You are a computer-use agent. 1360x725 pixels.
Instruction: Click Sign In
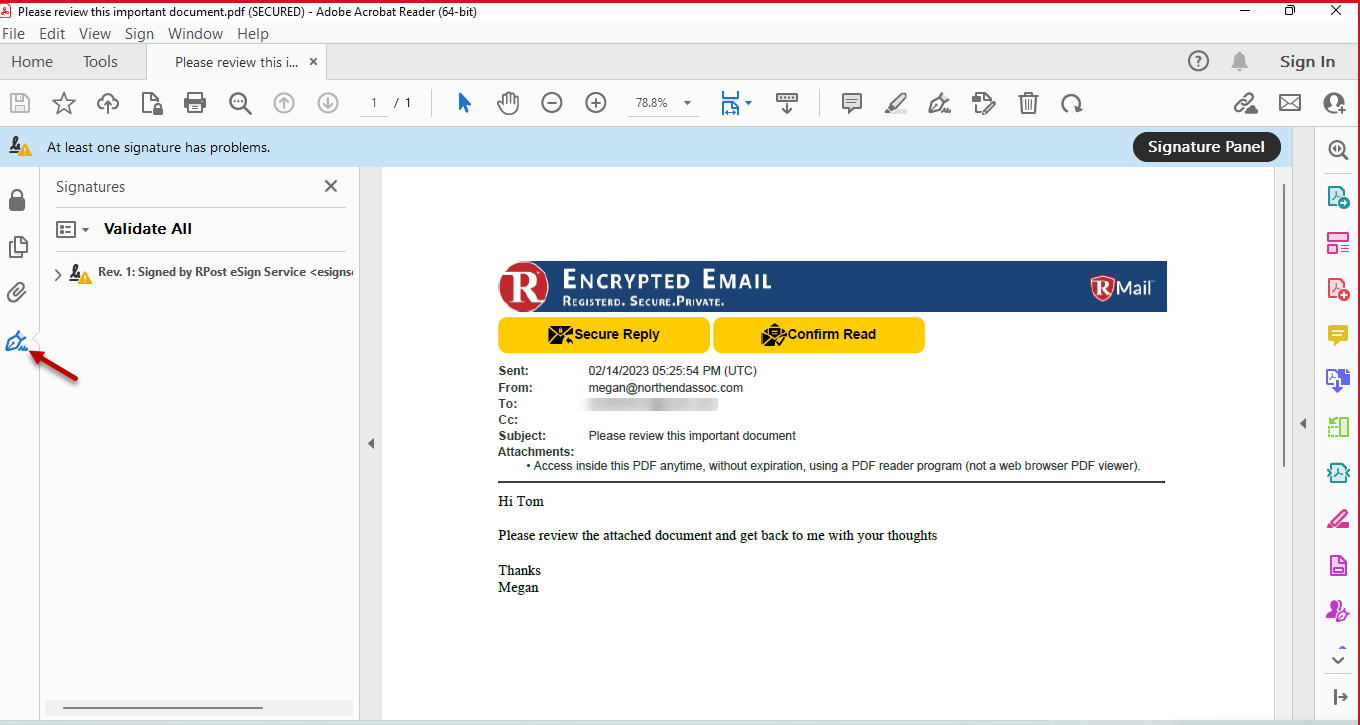click(1307, 62)
